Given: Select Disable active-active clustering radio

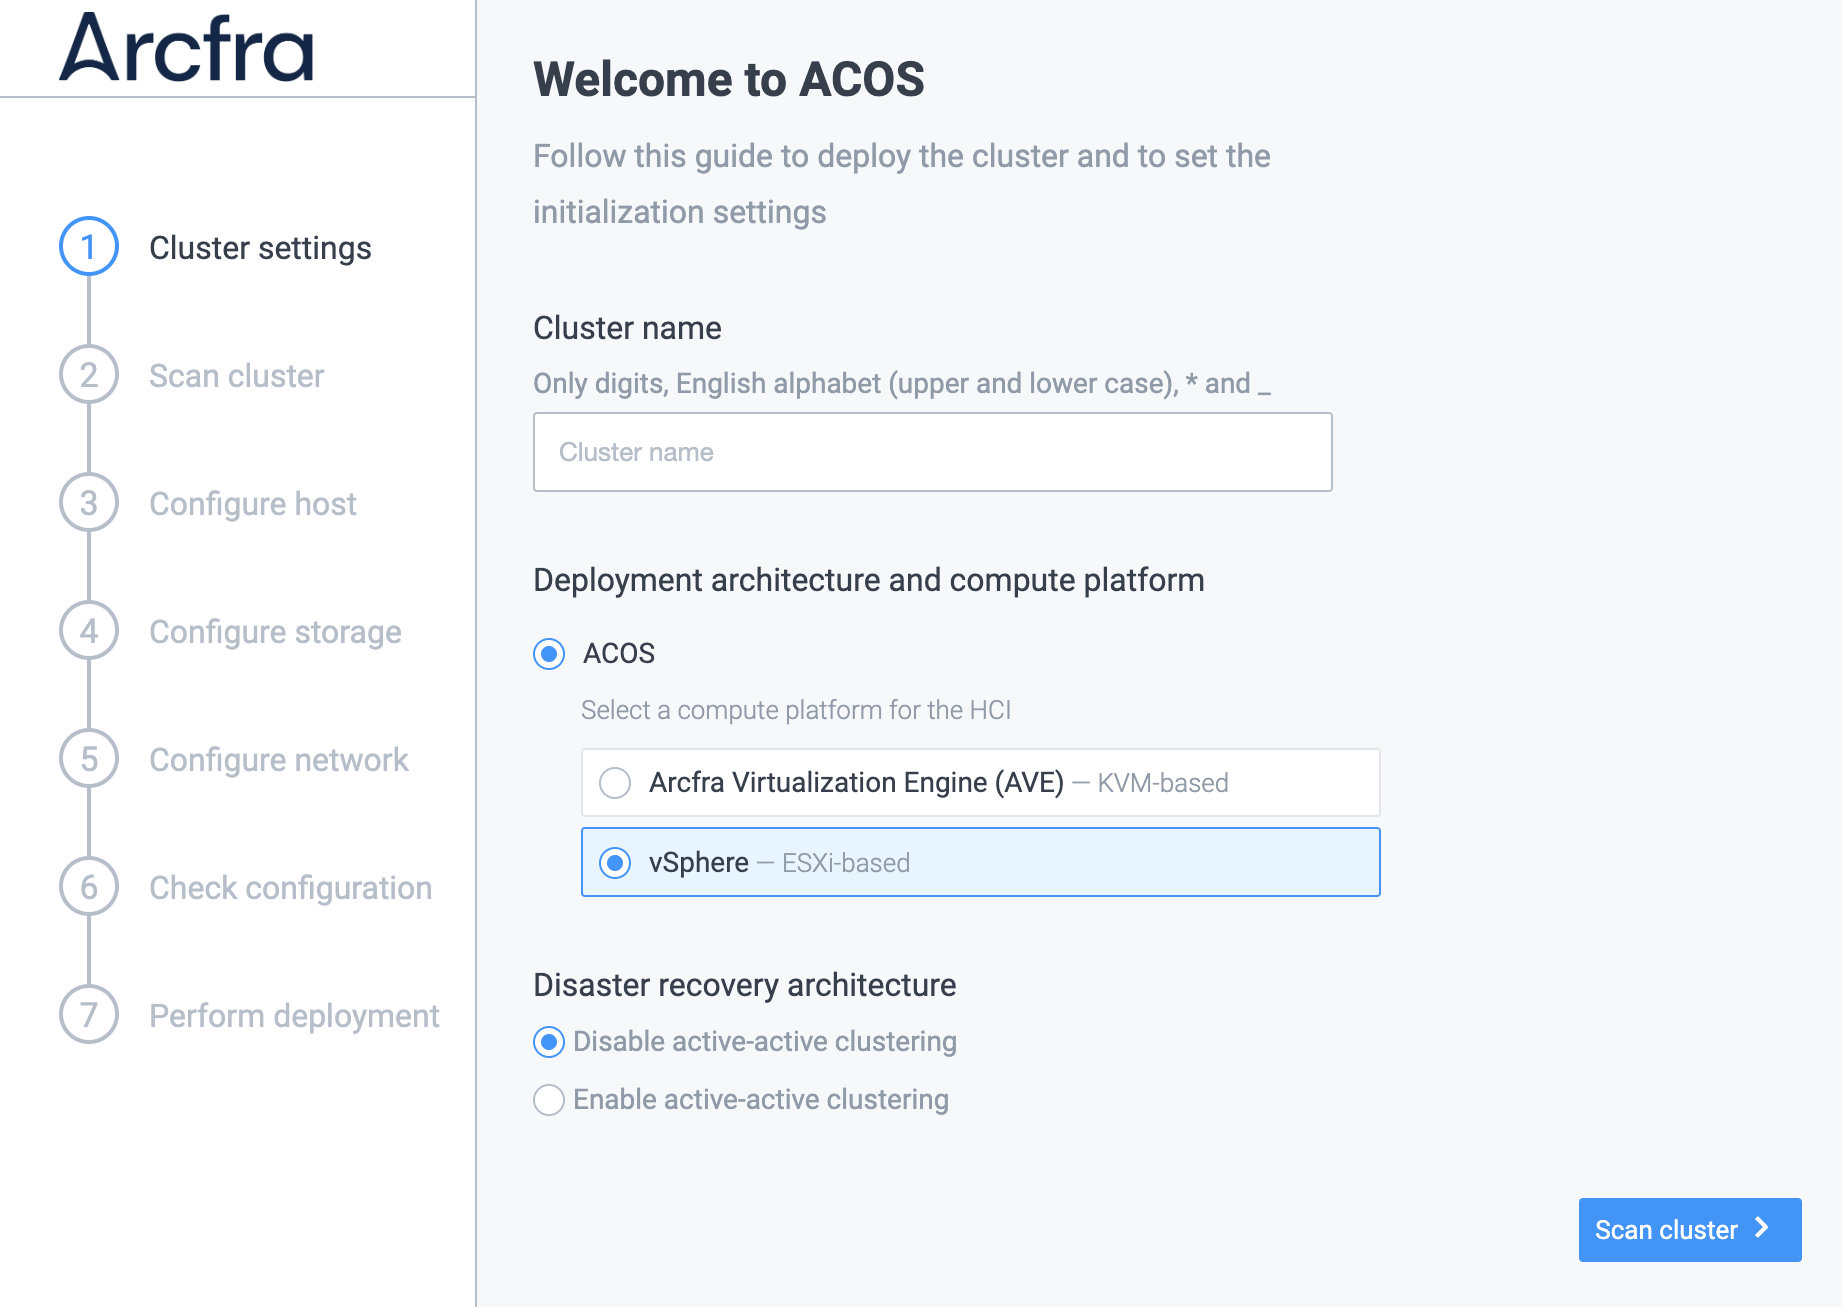Looking at the screenshot, I should click(x=549, y=1042).
